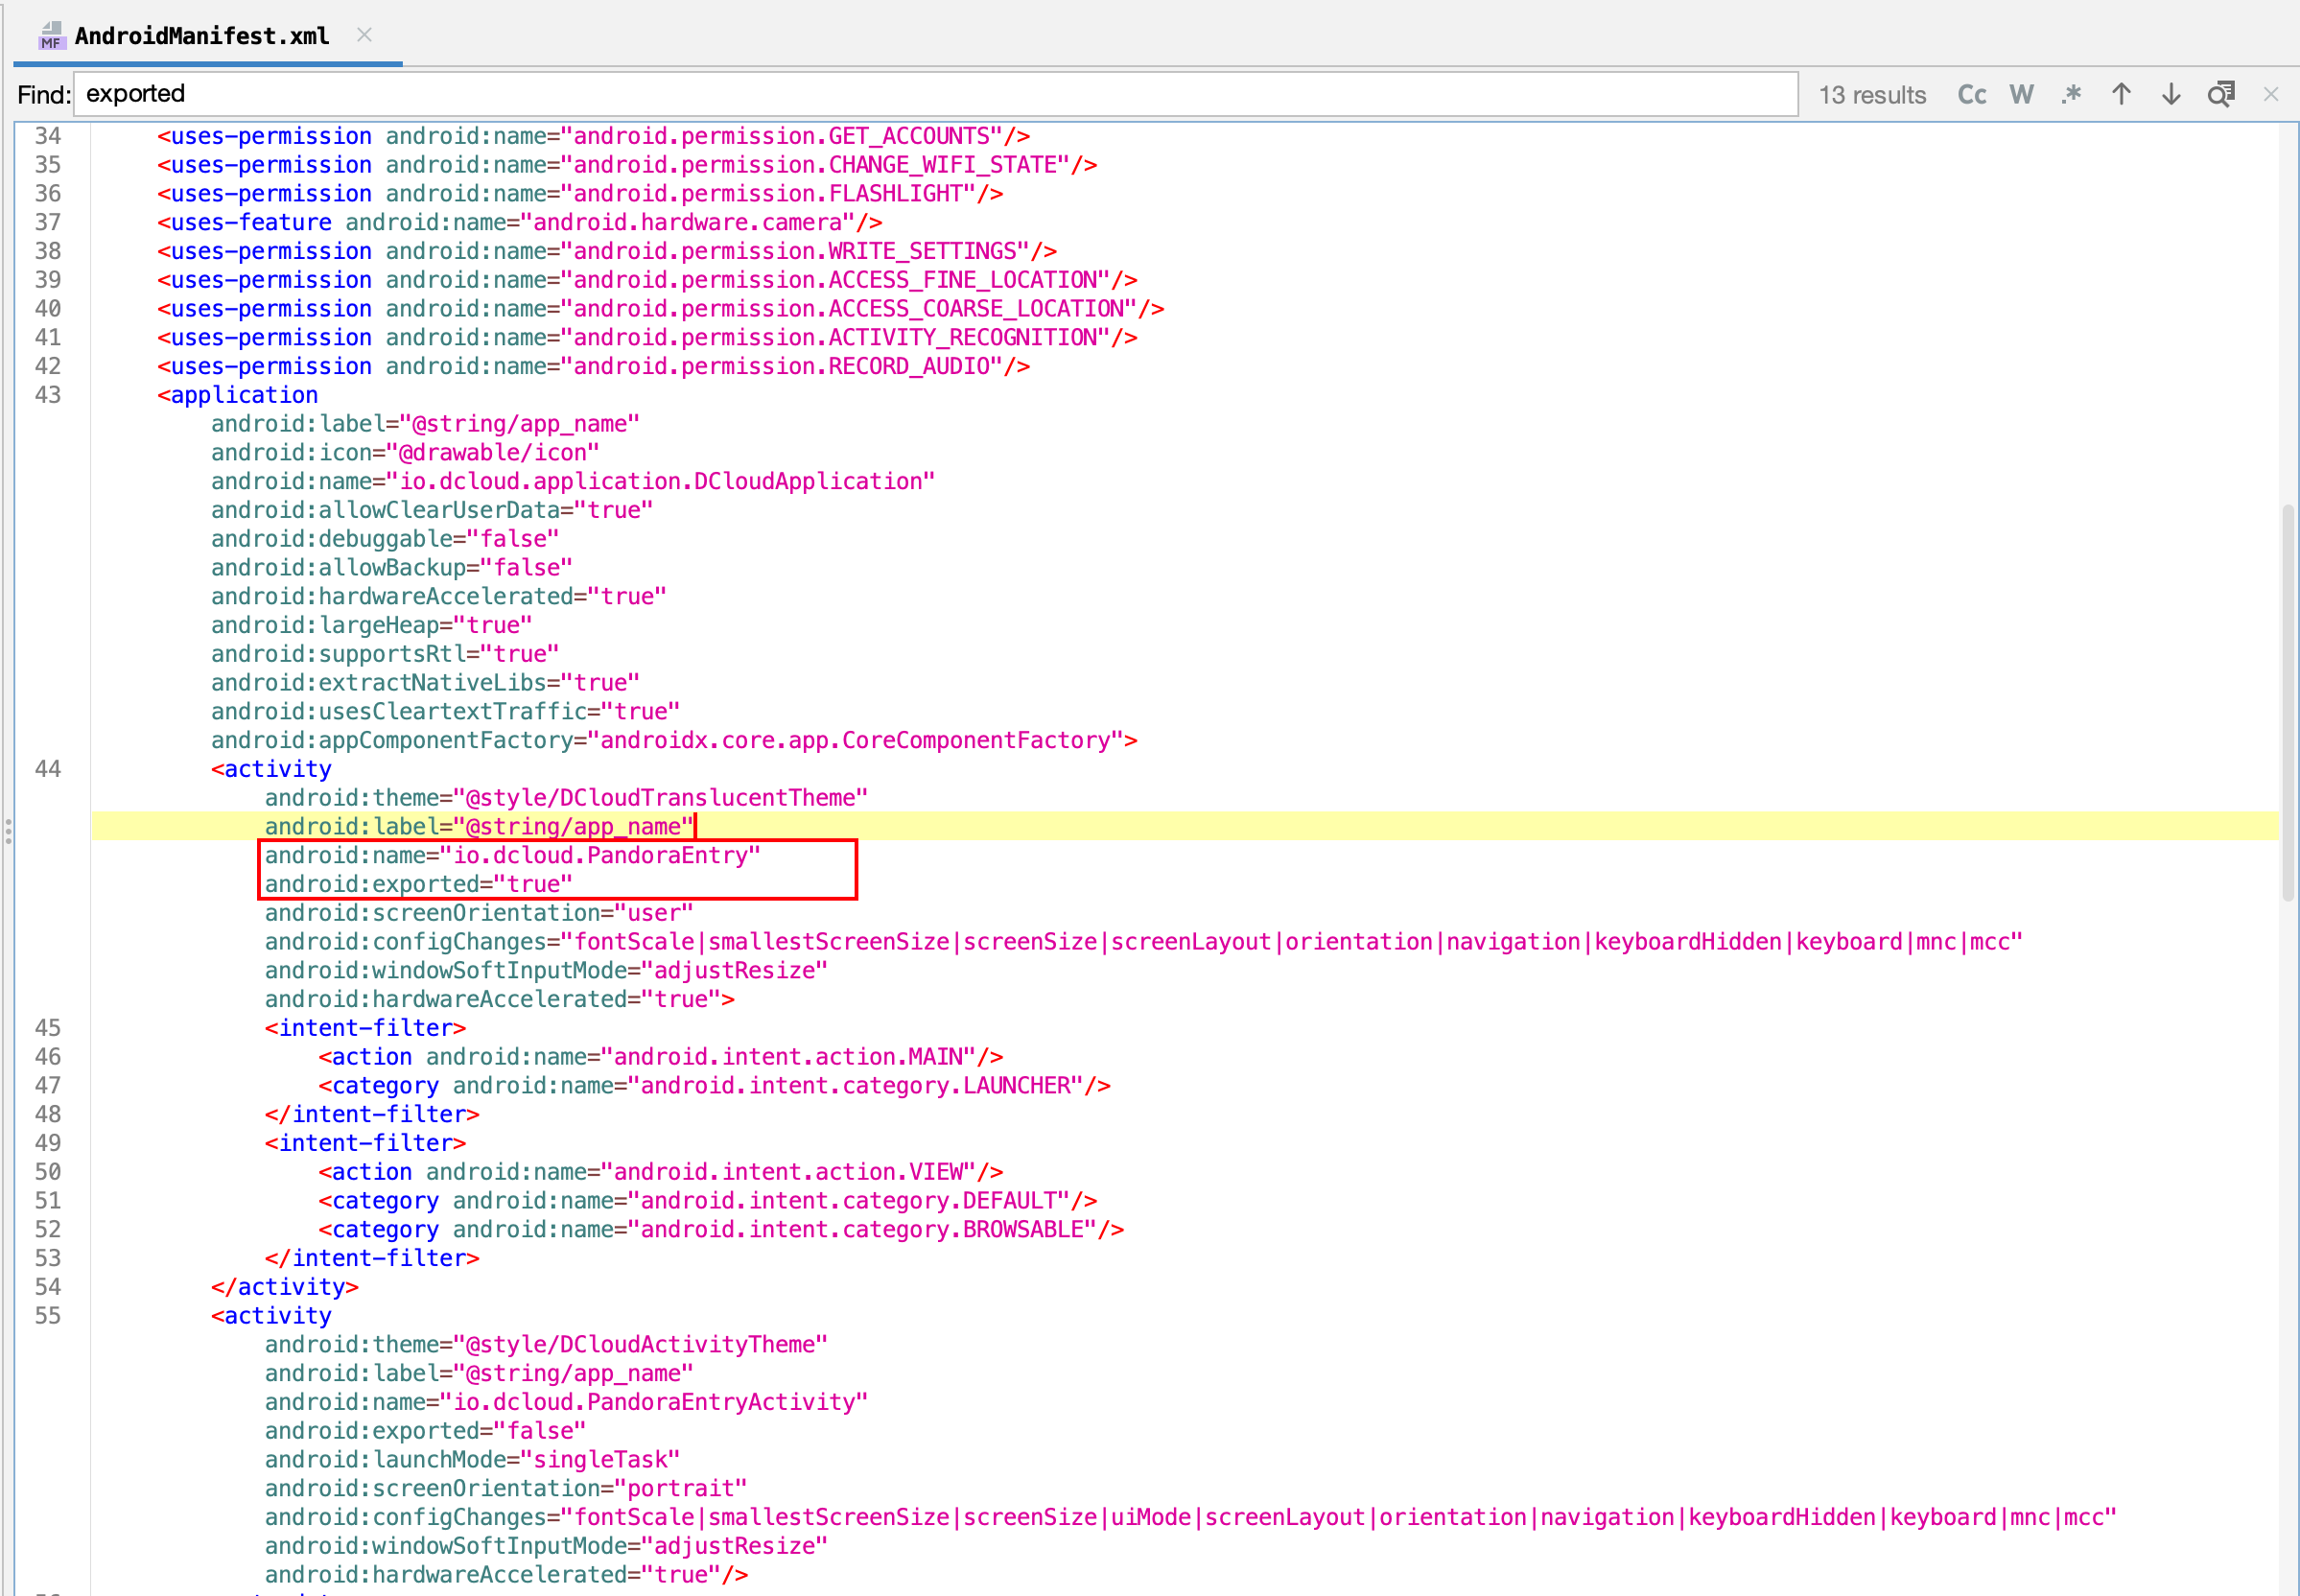Click the '13 results' count label
This screenshot has height=1596, width=2300.
(x=1871, y=95)
